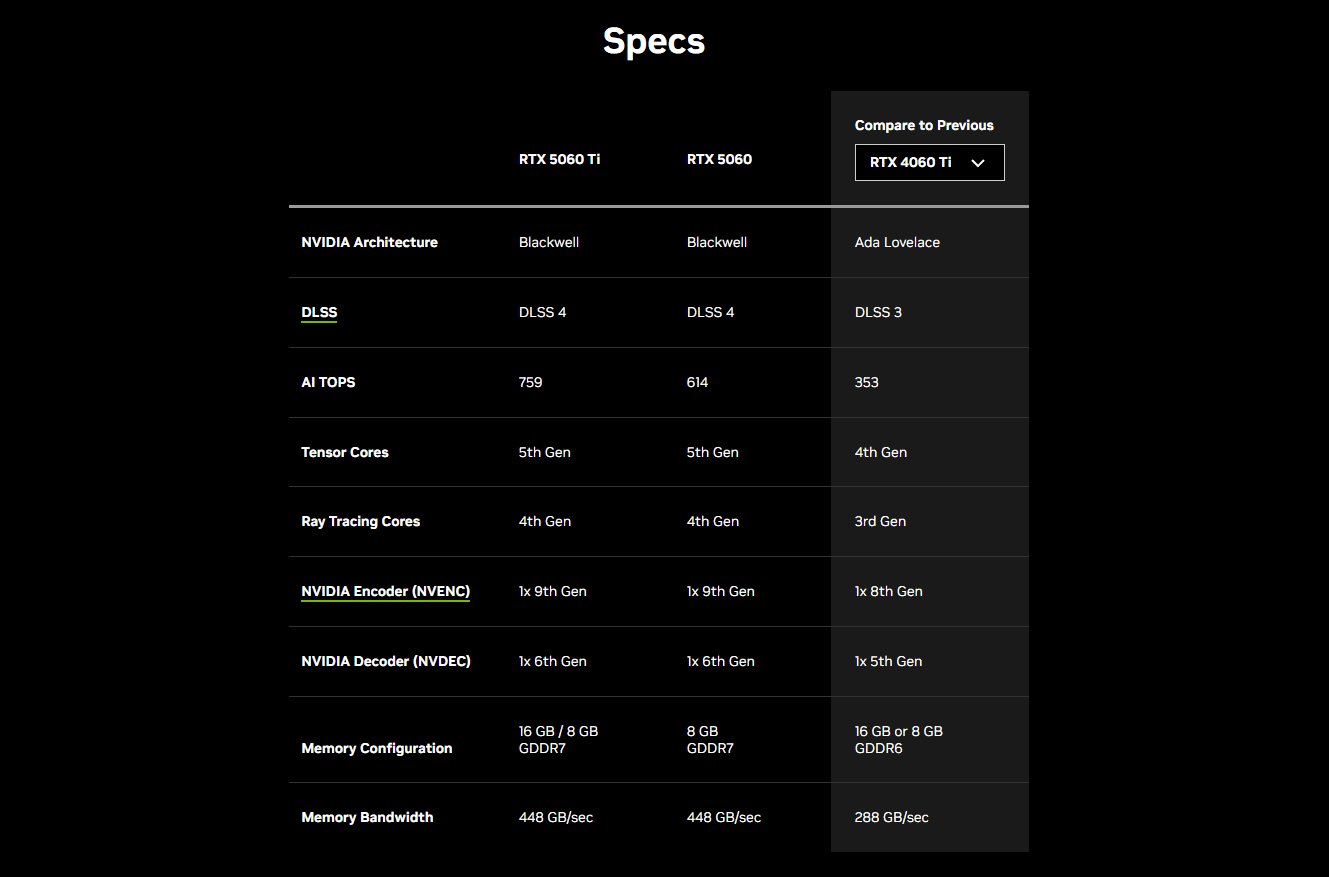This screenshot has height=877, width=1329.
Task: Click the AI TOPS row label
Action: pos(328,382)
